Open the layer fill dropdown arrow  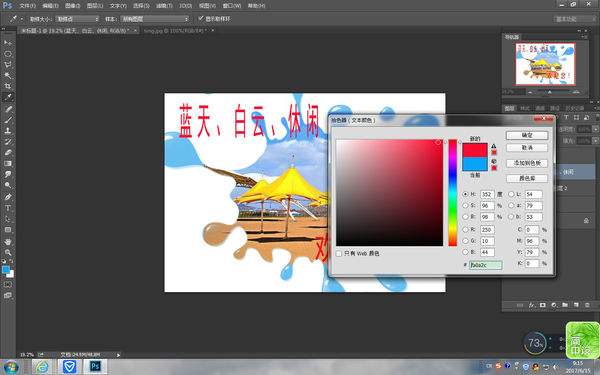tap(595, 141)
